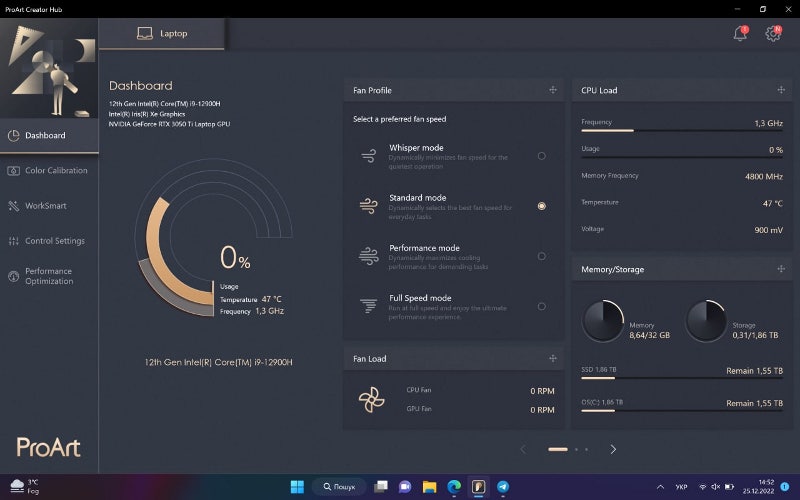The image size is (800, 500).
Task: Open Telegram from the taskbar
Action: click(503, 487)
